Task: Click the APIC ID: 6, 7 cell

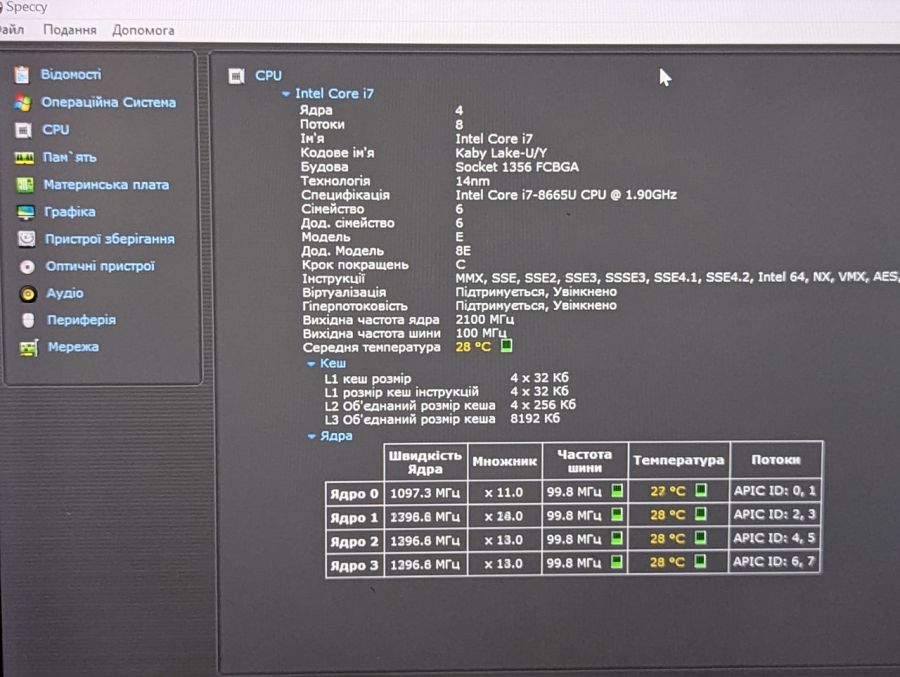Action: (774, 561)
